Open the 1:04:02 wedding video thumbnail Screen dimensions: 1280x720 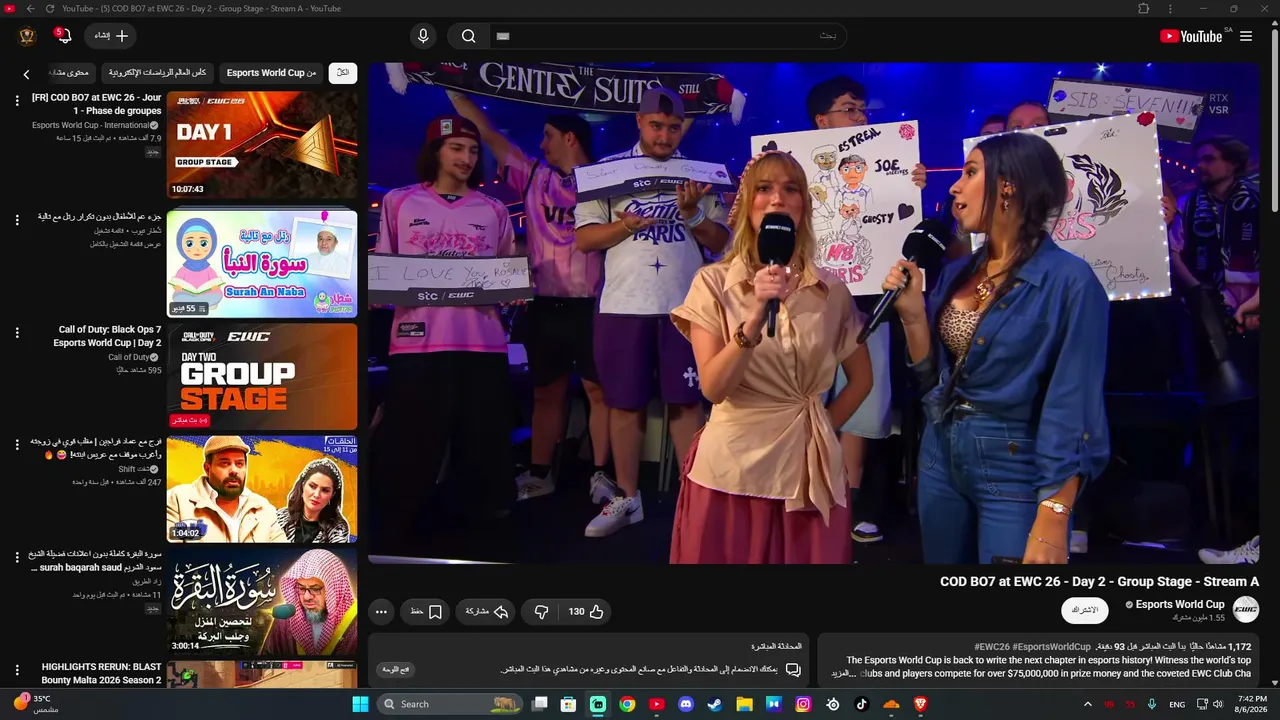(x=262, y=489)
